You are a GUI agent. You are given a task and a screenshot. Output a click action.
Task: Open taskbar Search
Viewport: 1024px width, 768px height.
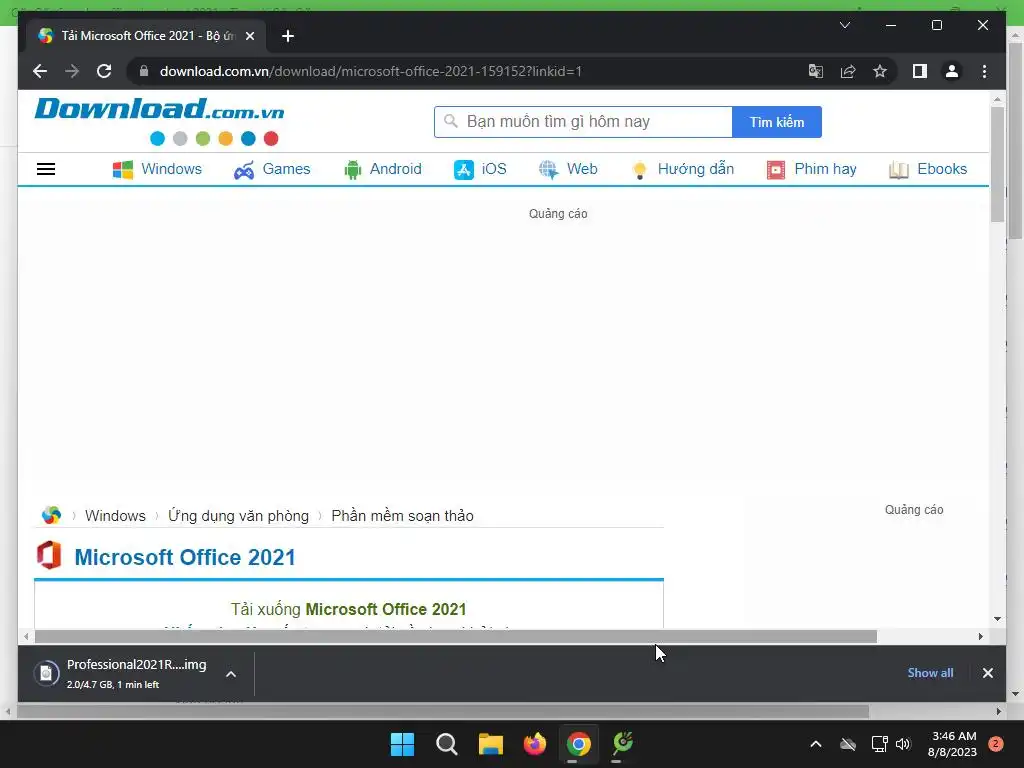pyautogui.click(x=447, y=744)
